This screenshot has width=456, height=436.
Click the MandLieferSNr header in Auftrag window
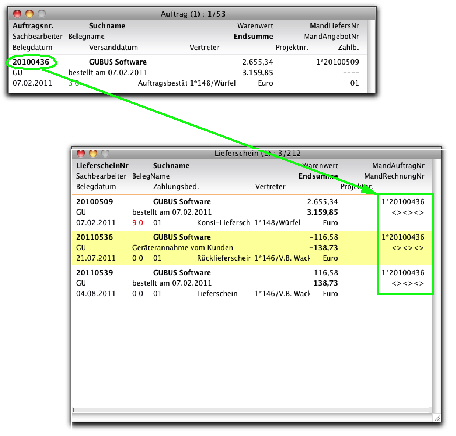click(x=334, y=26)
